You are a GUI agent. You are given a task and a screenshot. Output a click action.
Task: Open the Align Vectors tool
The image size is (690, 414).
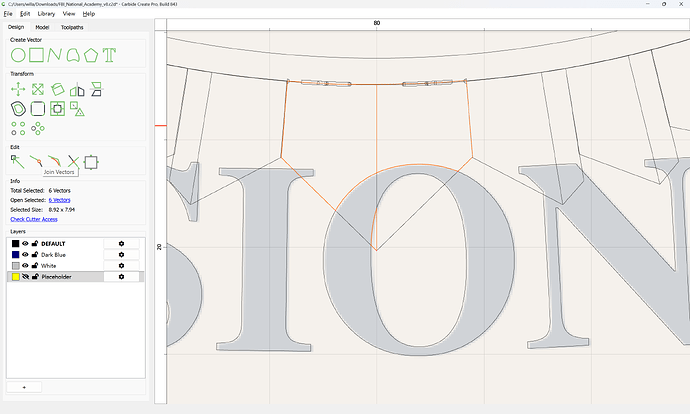[57, 109]
